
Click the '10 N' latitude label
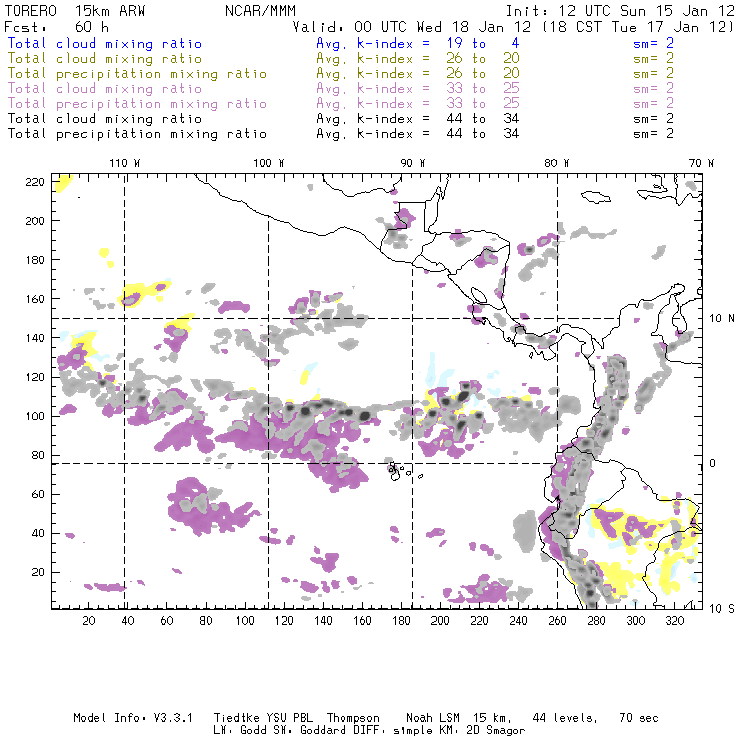point(722,319)
